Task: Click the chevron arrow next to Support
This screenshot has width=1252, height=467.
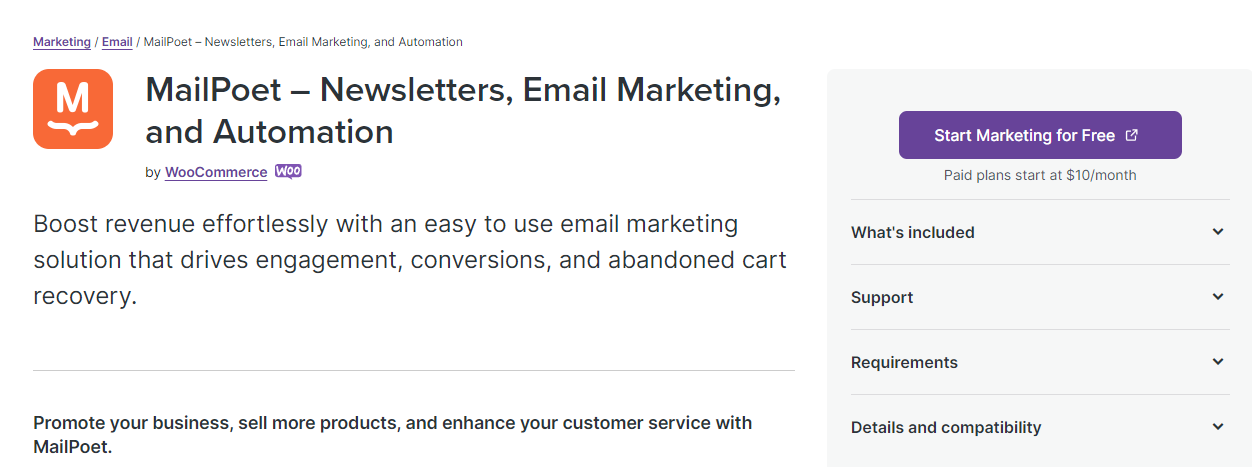Action: click(x=1218, y=297)
